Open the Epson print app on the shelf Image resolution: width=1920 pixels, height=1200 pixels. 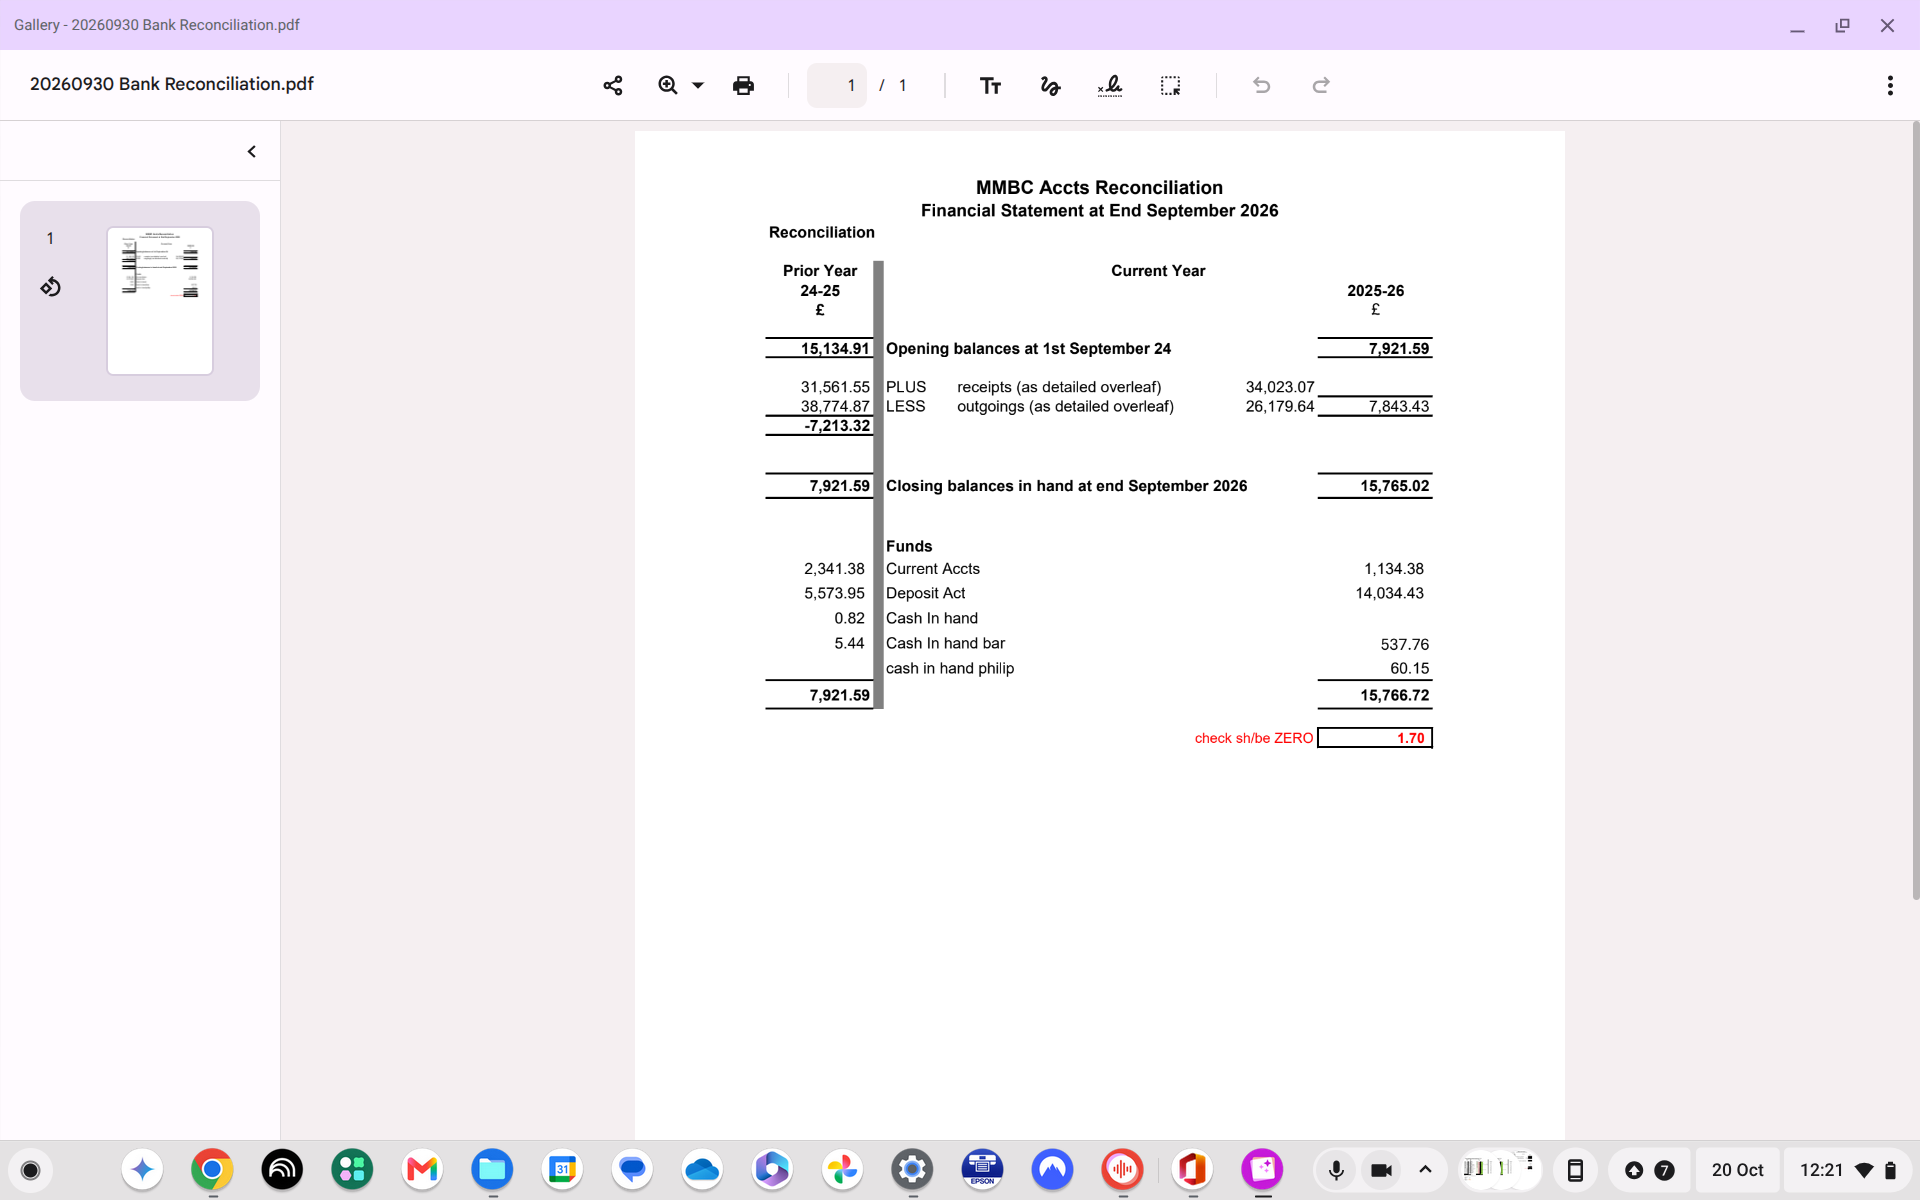982,1169
